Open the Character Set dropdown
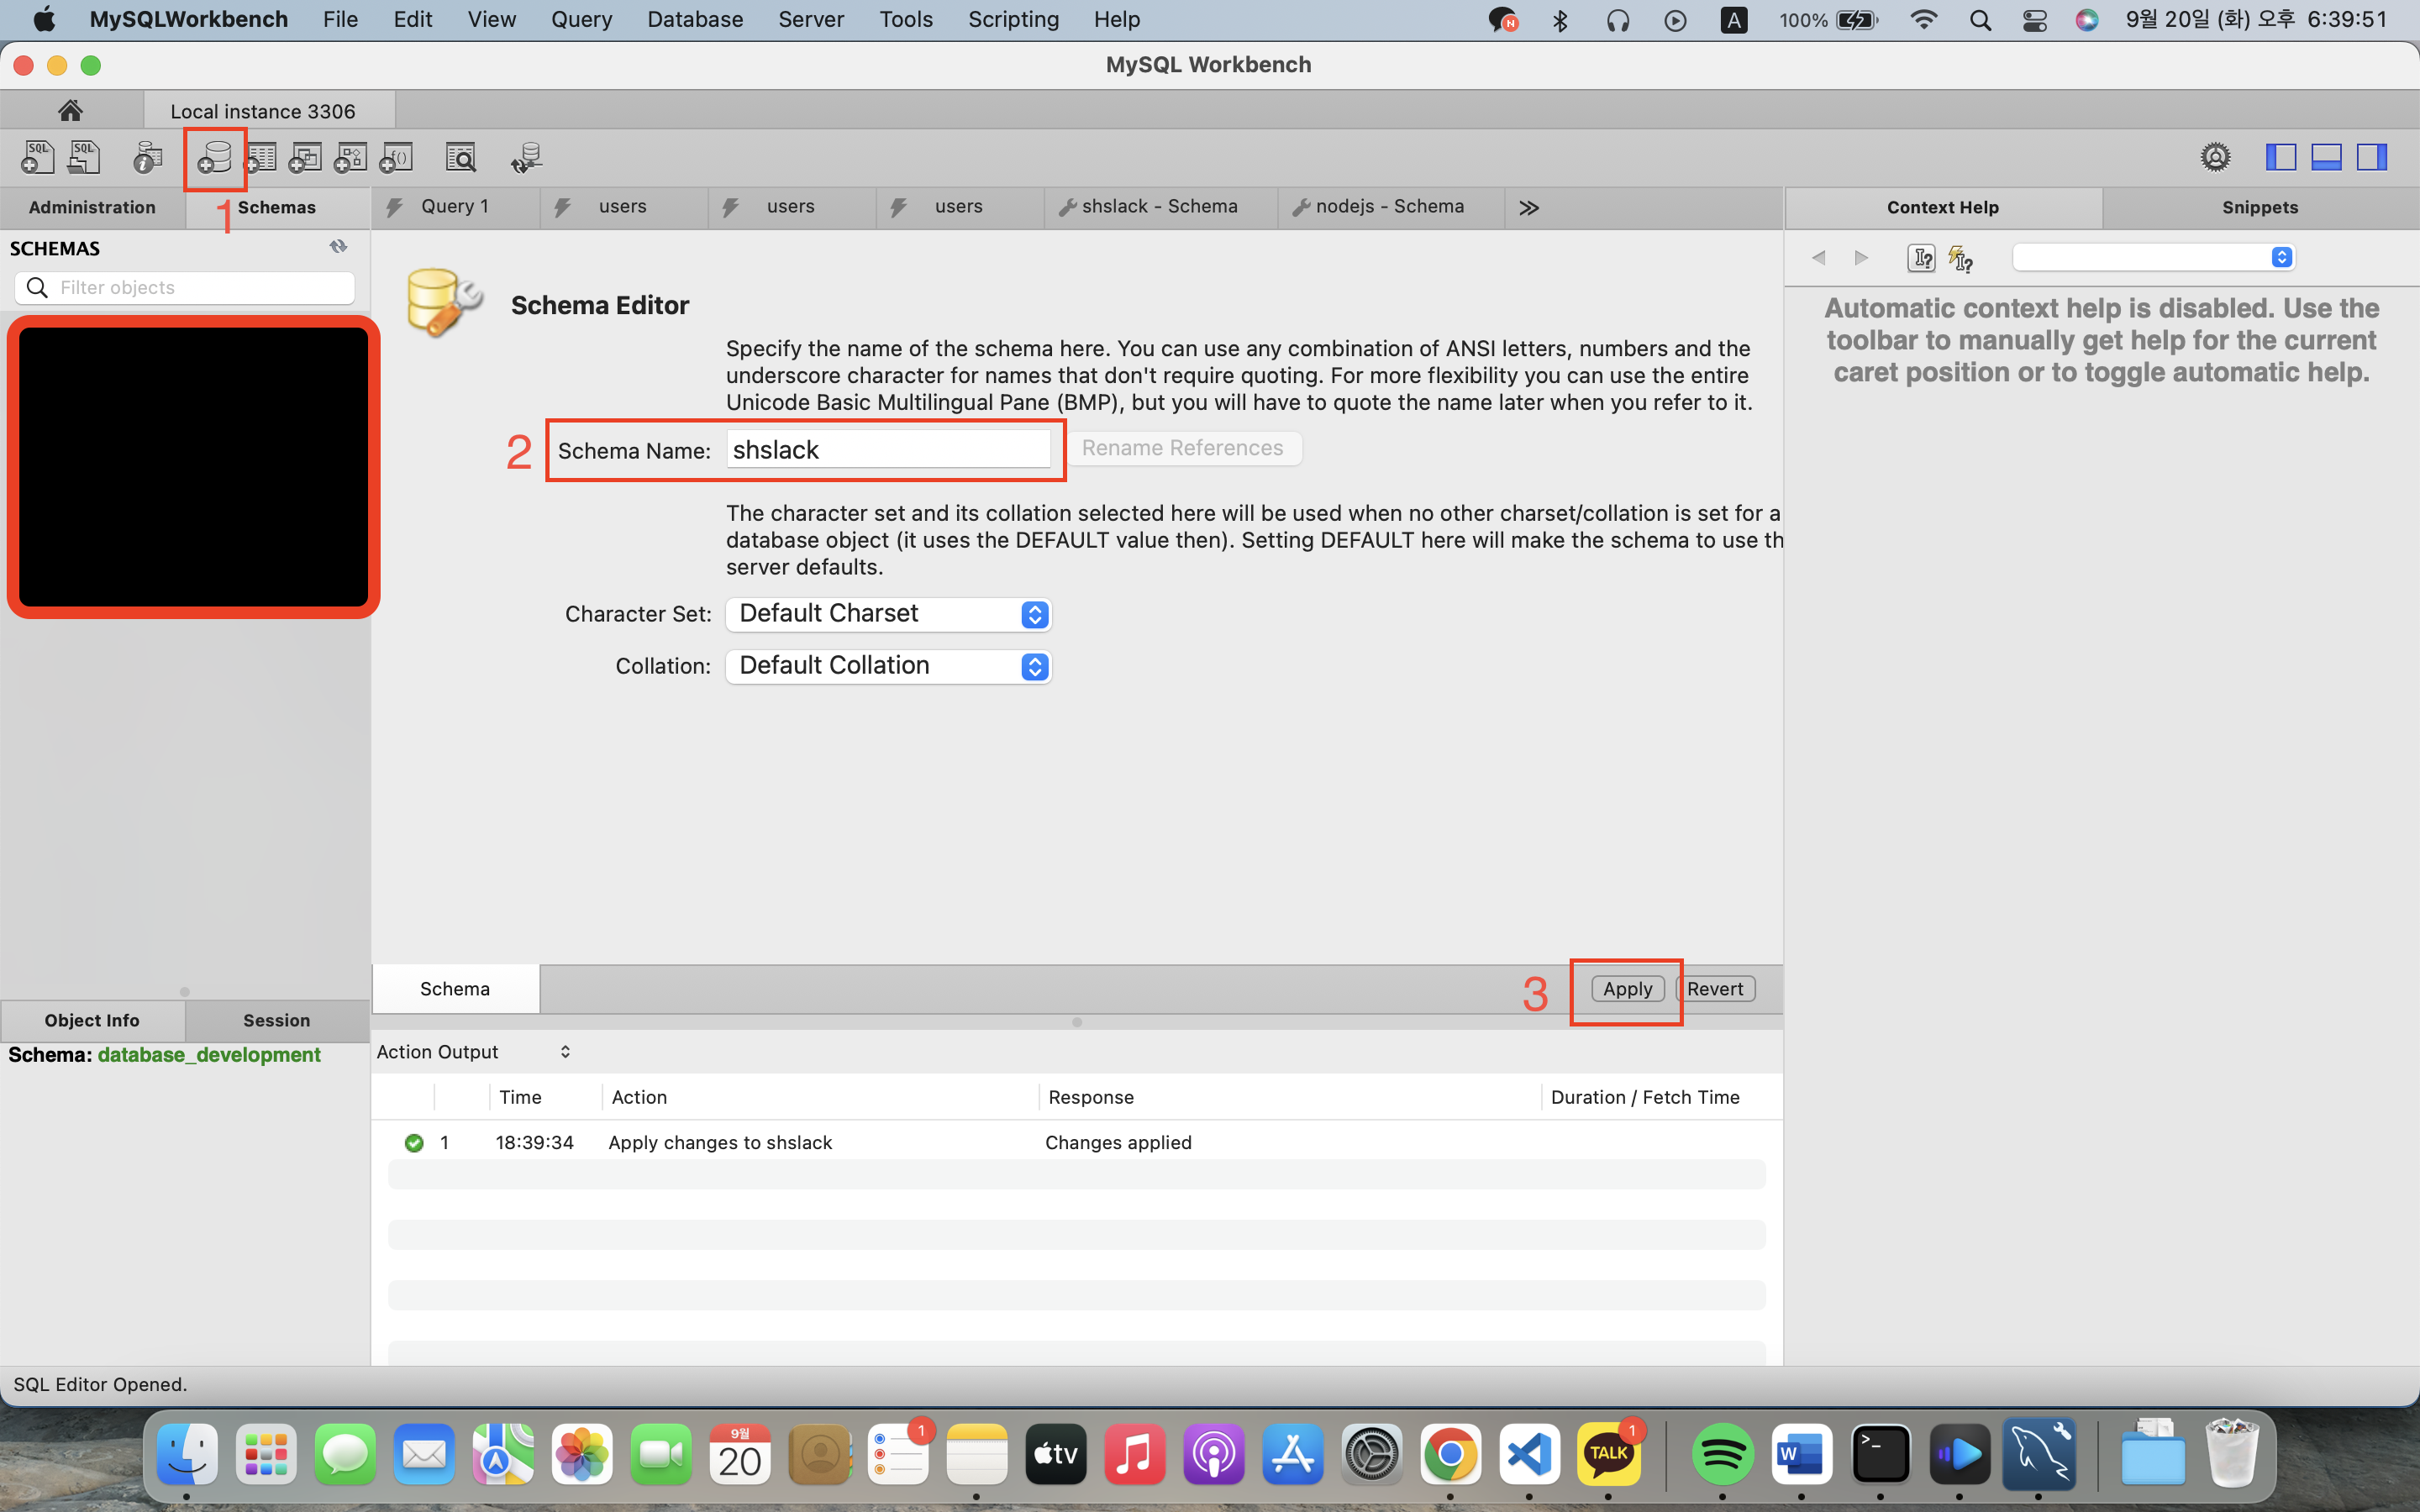The height and width of the screenshot is (1512, 2420). 888,614
